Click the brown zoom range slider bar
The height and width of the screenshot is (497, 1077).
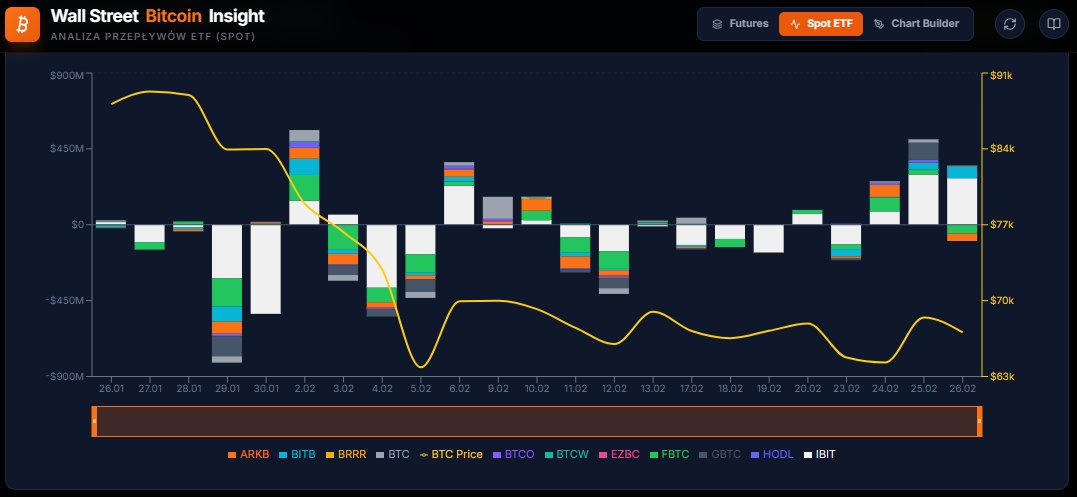(537, 421)
